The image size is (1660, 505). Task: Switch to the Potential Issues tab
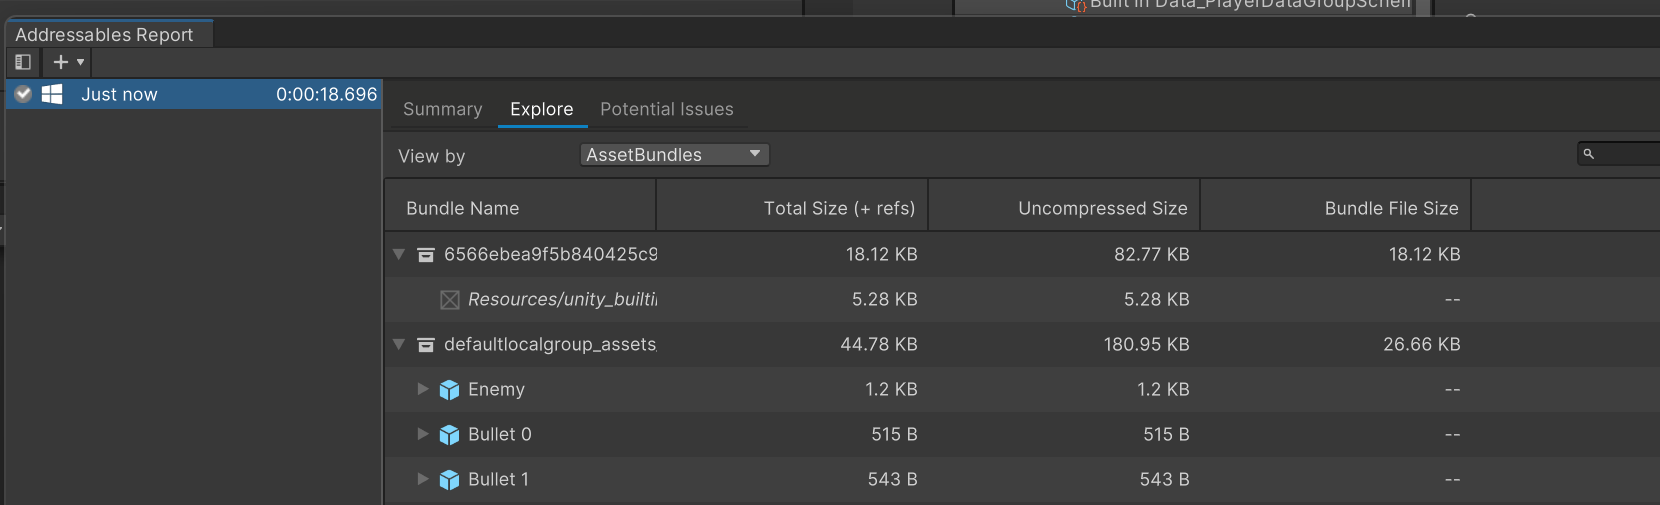[x=667, y=109]
